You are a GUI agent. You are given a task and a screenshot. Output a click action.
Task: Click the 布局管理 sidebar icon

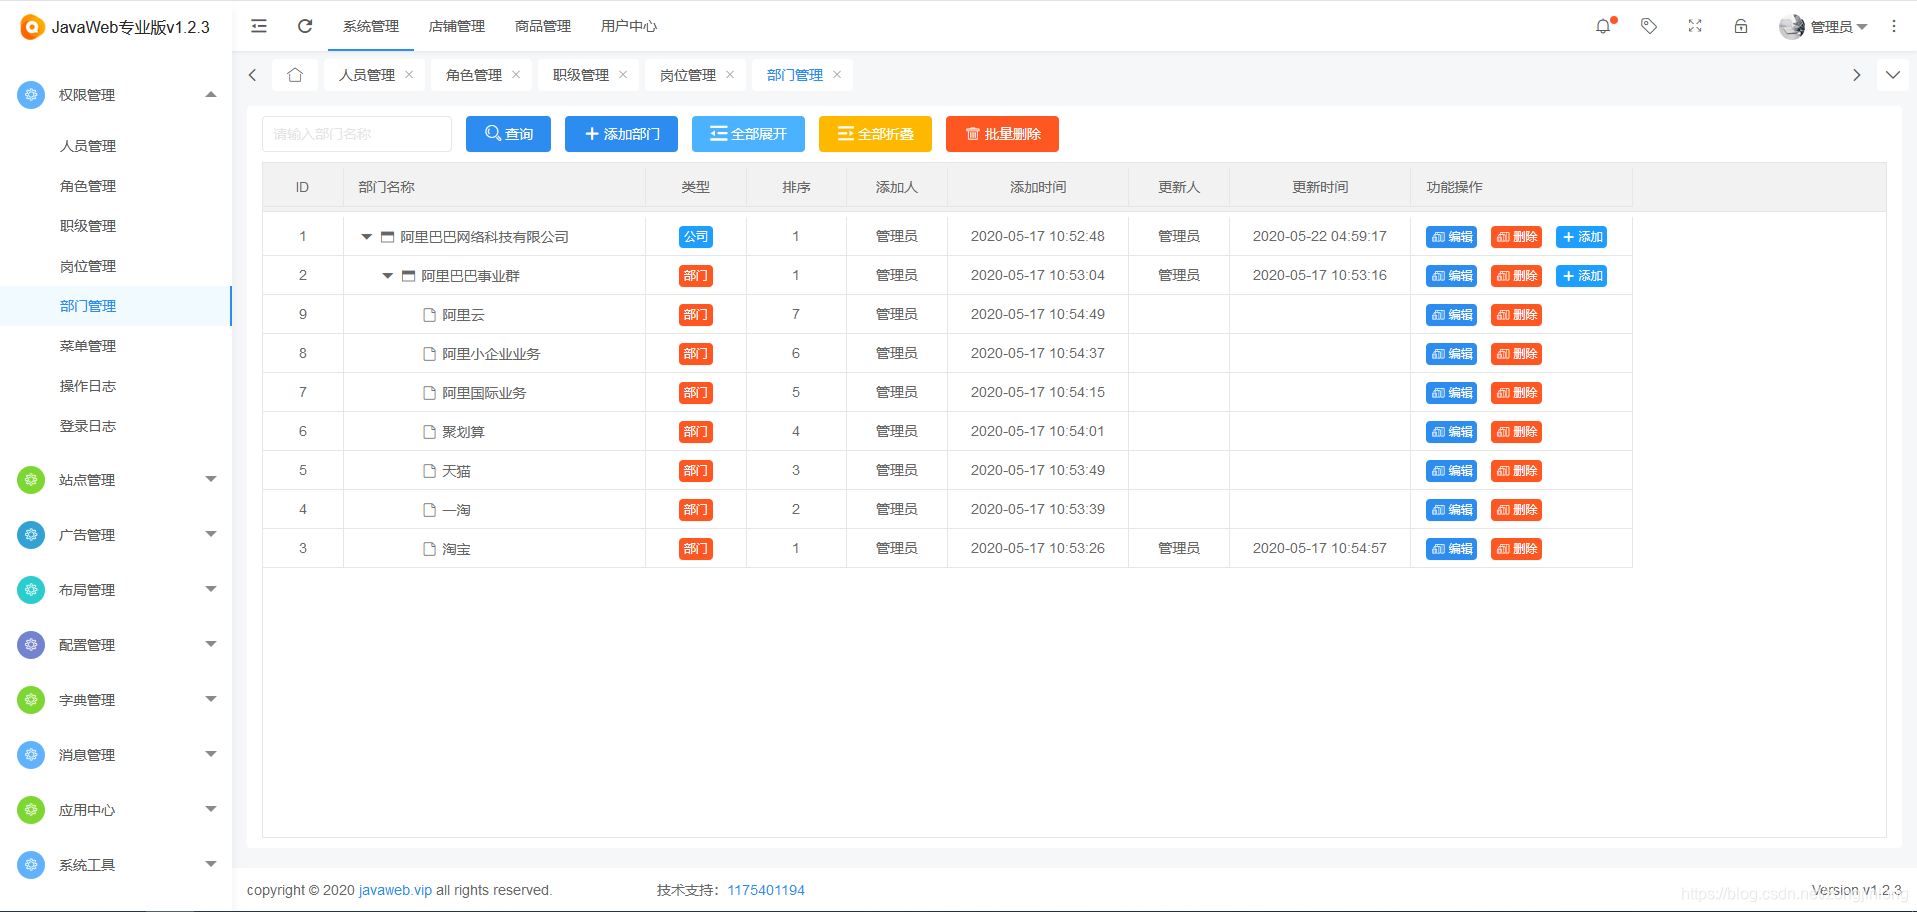click(x=31, y=590)
